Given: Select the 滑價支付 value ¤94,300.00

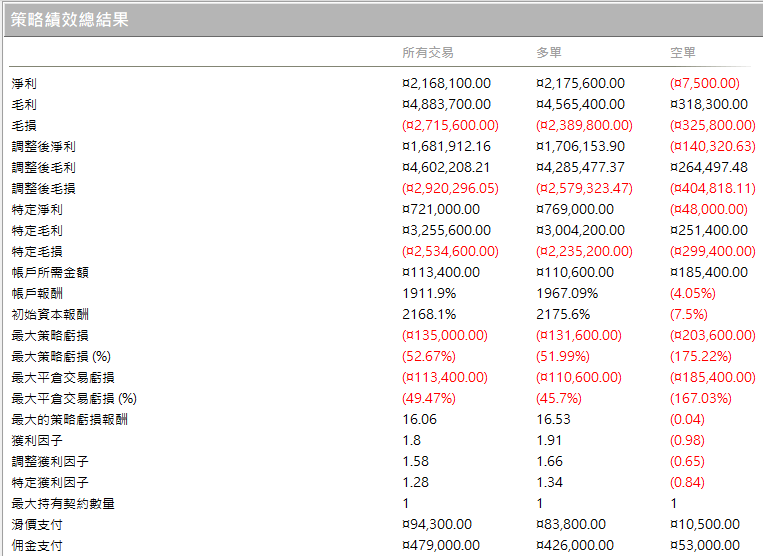Looking at the screenshot, I should (437, 525).
